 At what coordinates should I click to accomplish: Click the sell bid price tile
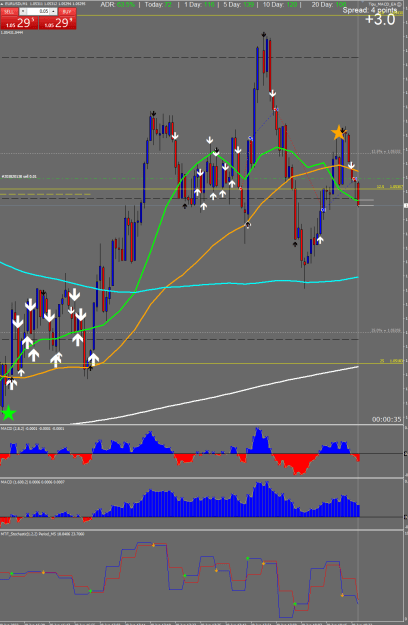pyautogui.click(x=19, y=23)
